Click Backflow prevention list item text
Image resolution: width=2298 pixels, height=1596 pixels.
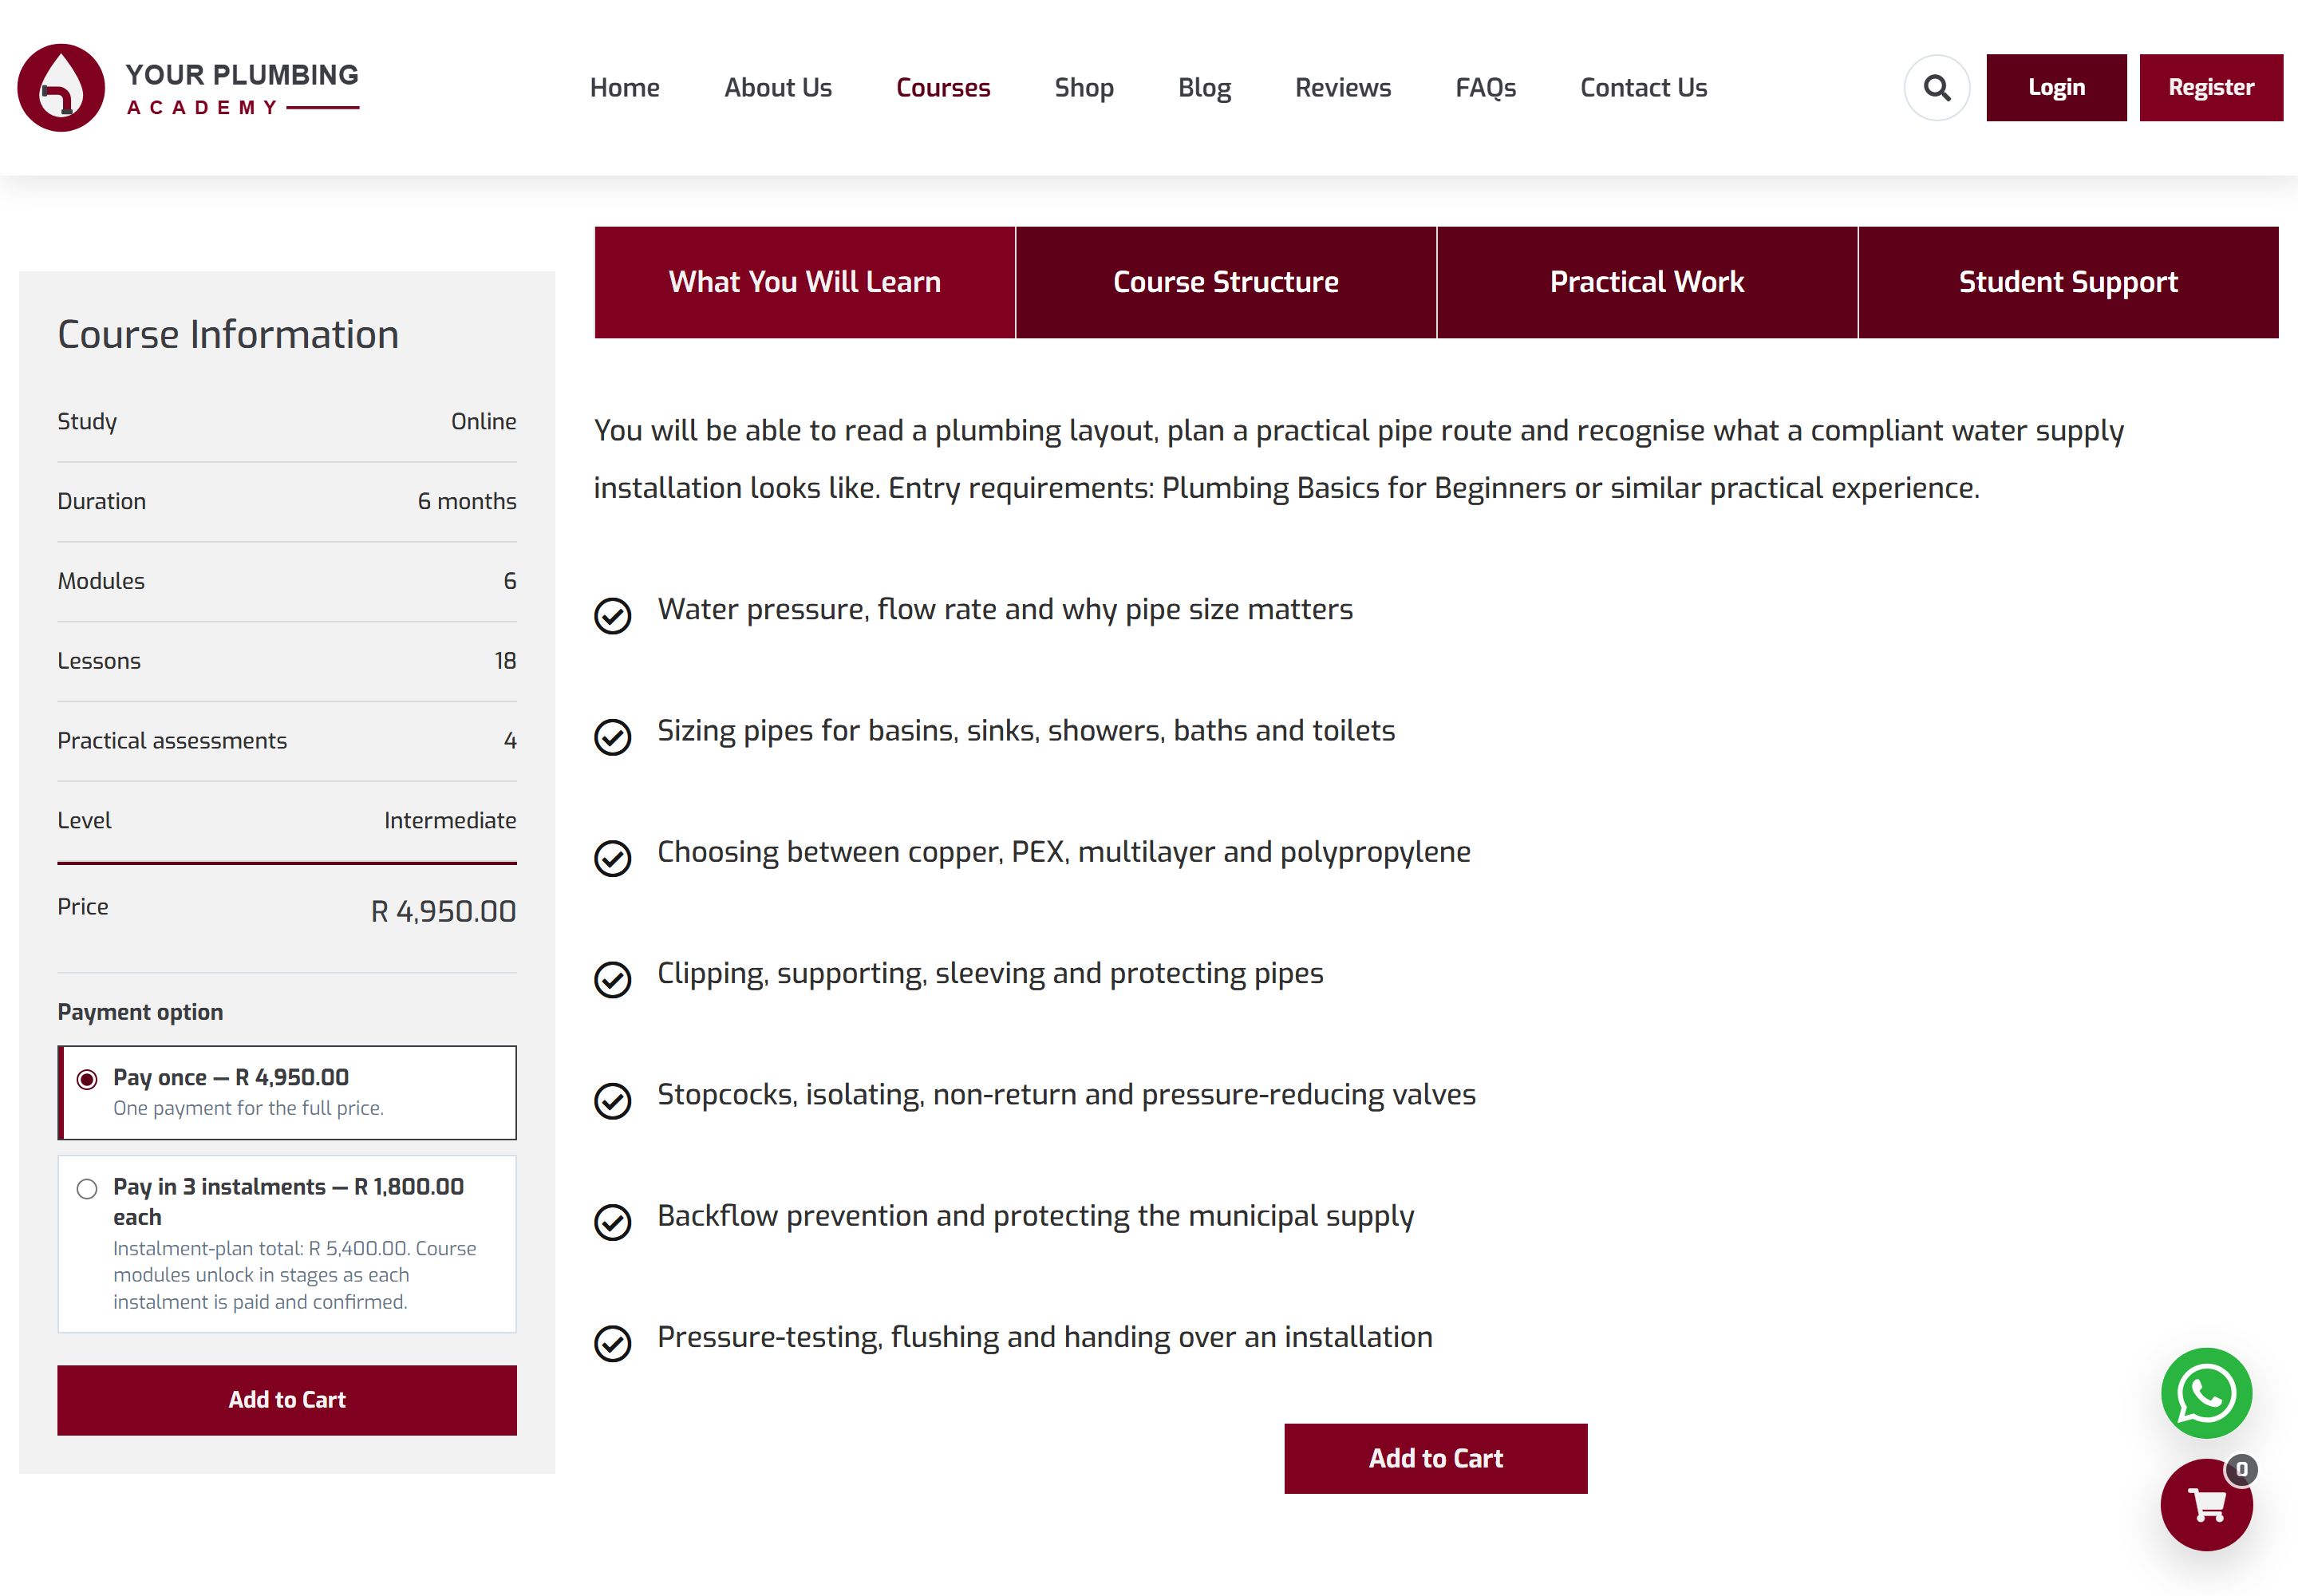pyautogui.click(x=1035, y=1216)
